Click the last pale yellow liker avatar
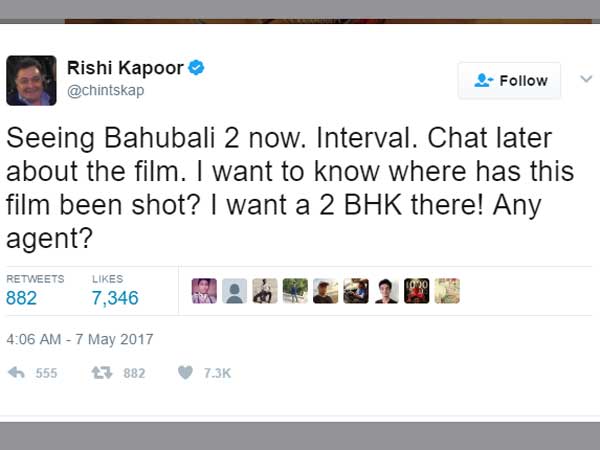600x450 pixels. click(x=447, y=291)
